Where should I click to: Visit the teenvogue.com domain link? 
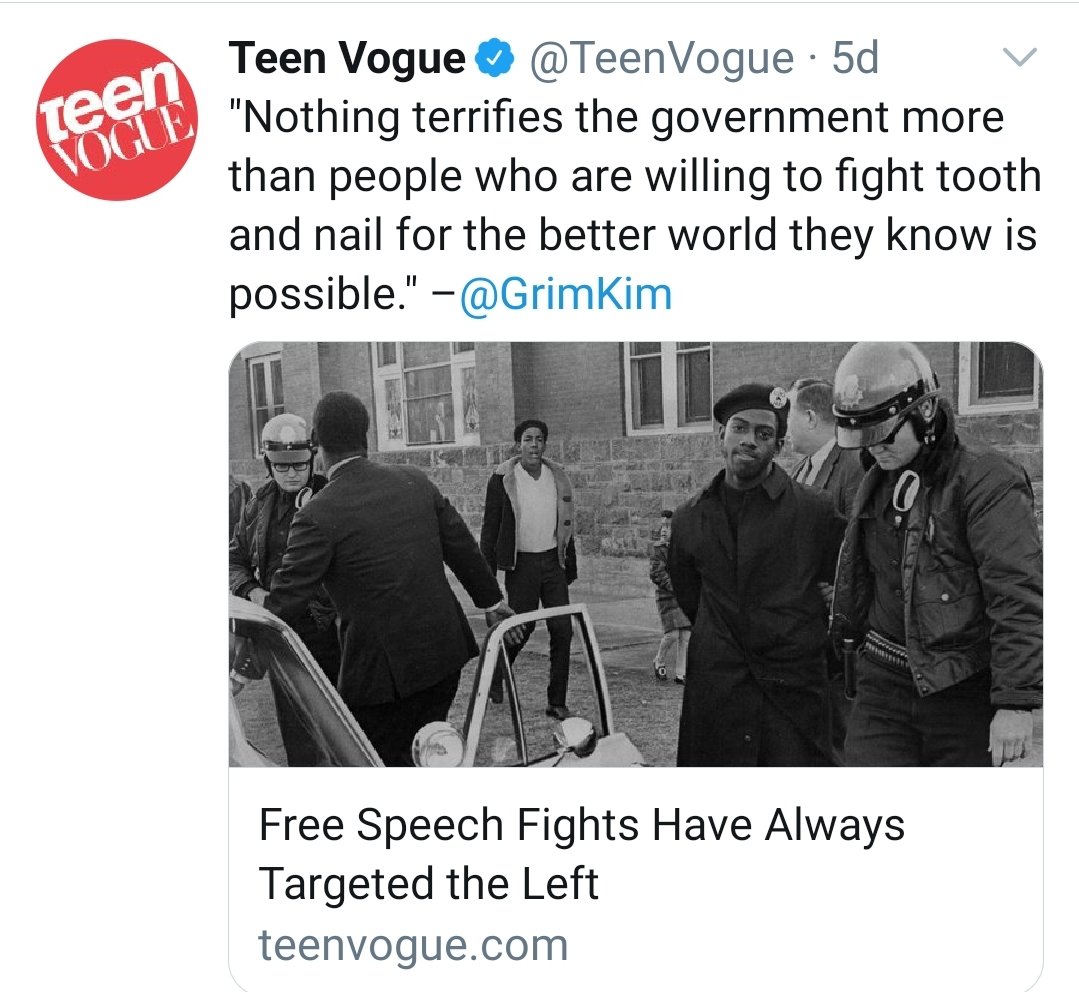tap(413, 945)
